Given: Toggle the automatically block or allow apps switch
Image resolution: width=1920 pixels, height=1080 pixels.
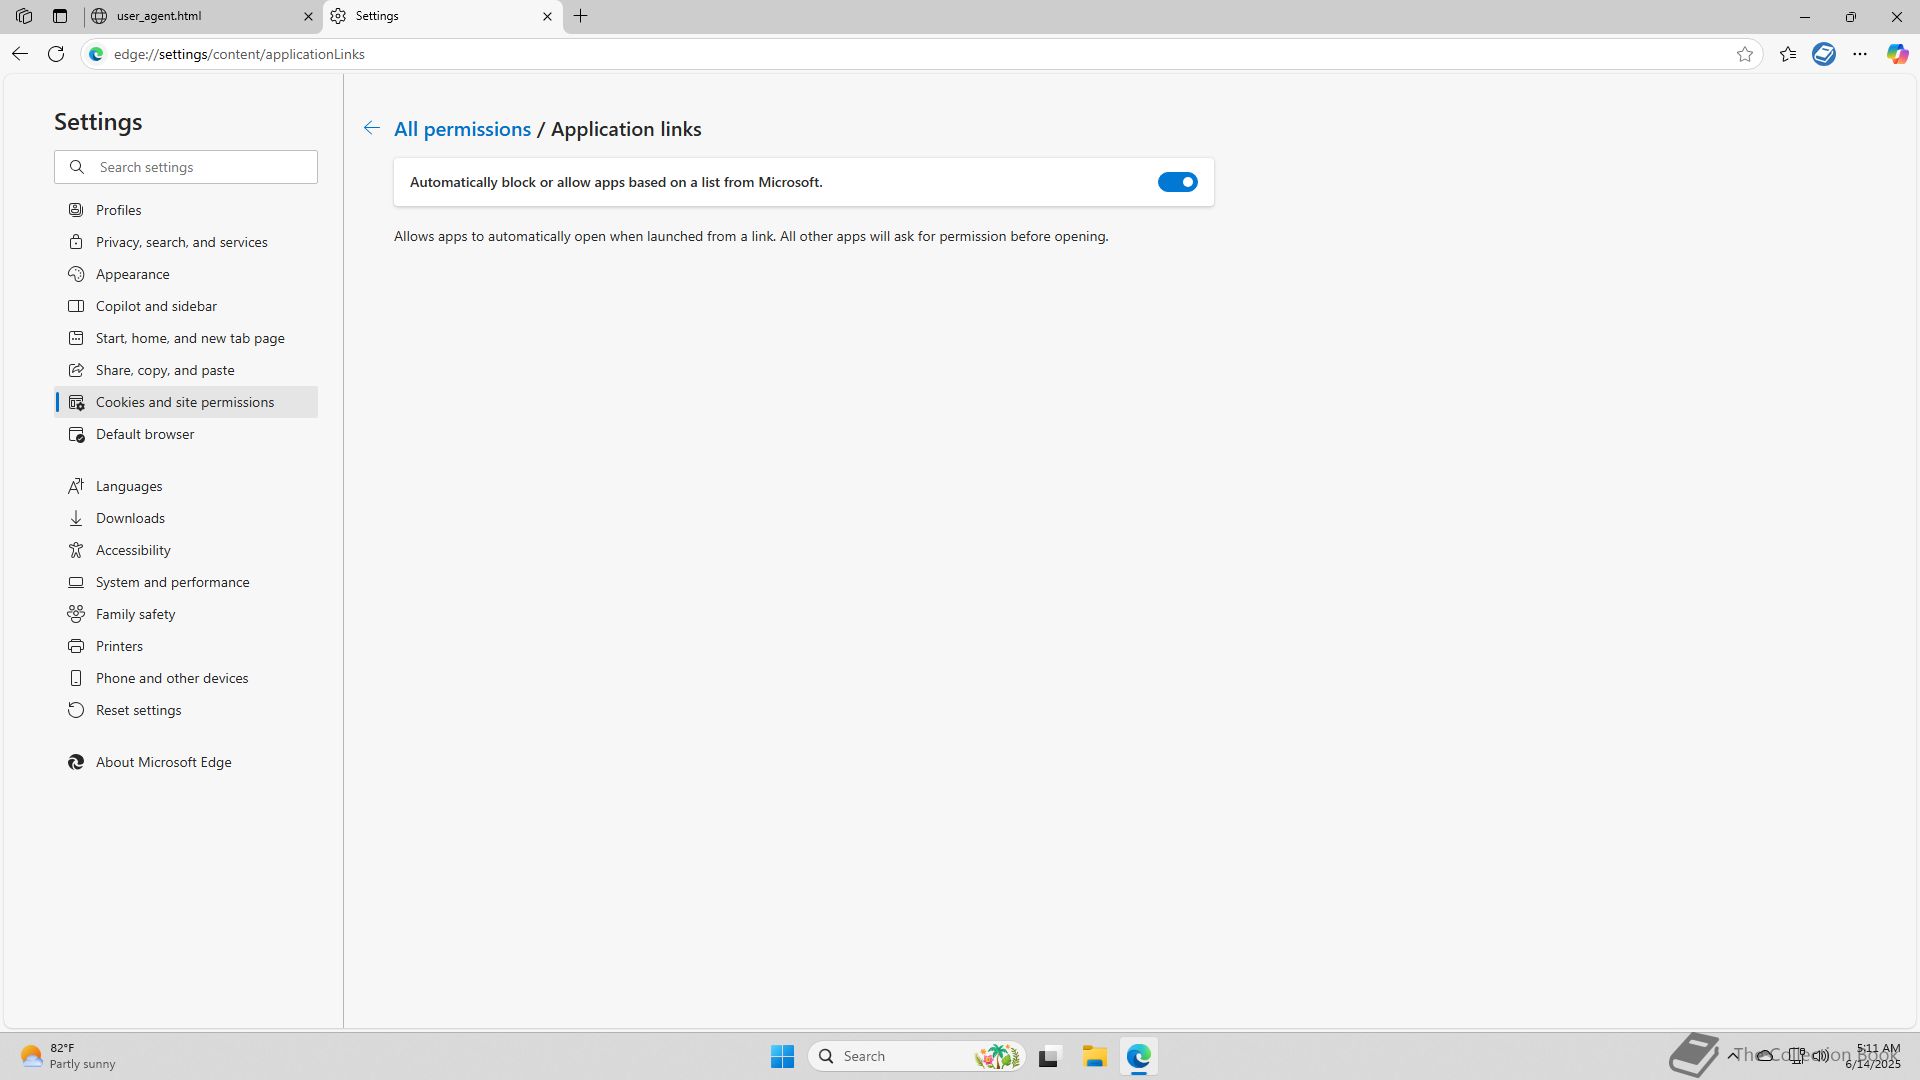Looking at the screenshot, I should click(1177, 182).
